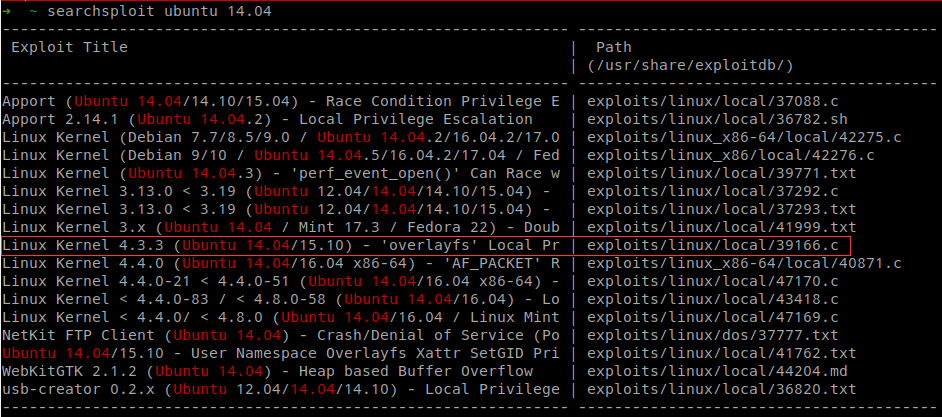This screenshot has width=942, height=417.
Task: Click Apport 2.14.1 Local Privilege Escalation title
Action: [267, 119]
